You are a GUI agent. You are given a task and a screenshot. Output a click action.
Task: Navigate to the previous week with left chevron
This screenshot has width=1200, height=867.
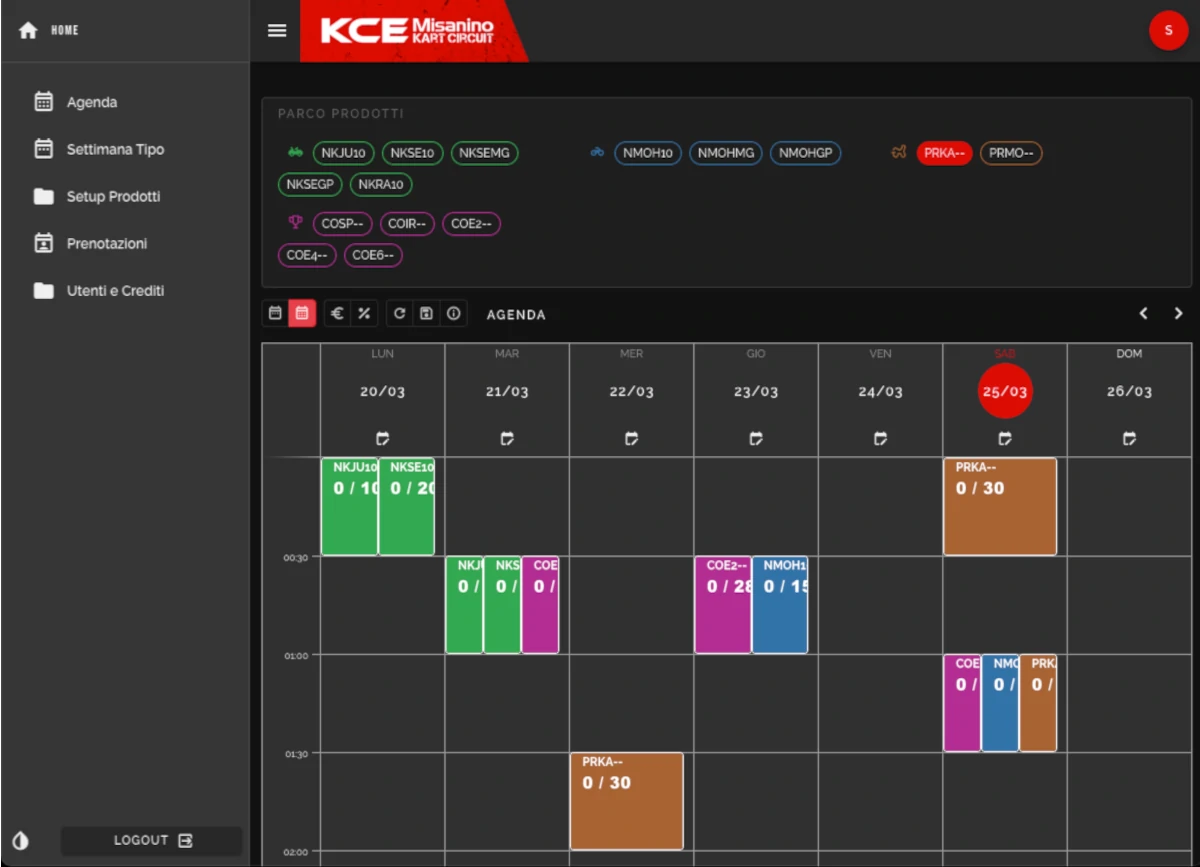(x=1144, y=313)
